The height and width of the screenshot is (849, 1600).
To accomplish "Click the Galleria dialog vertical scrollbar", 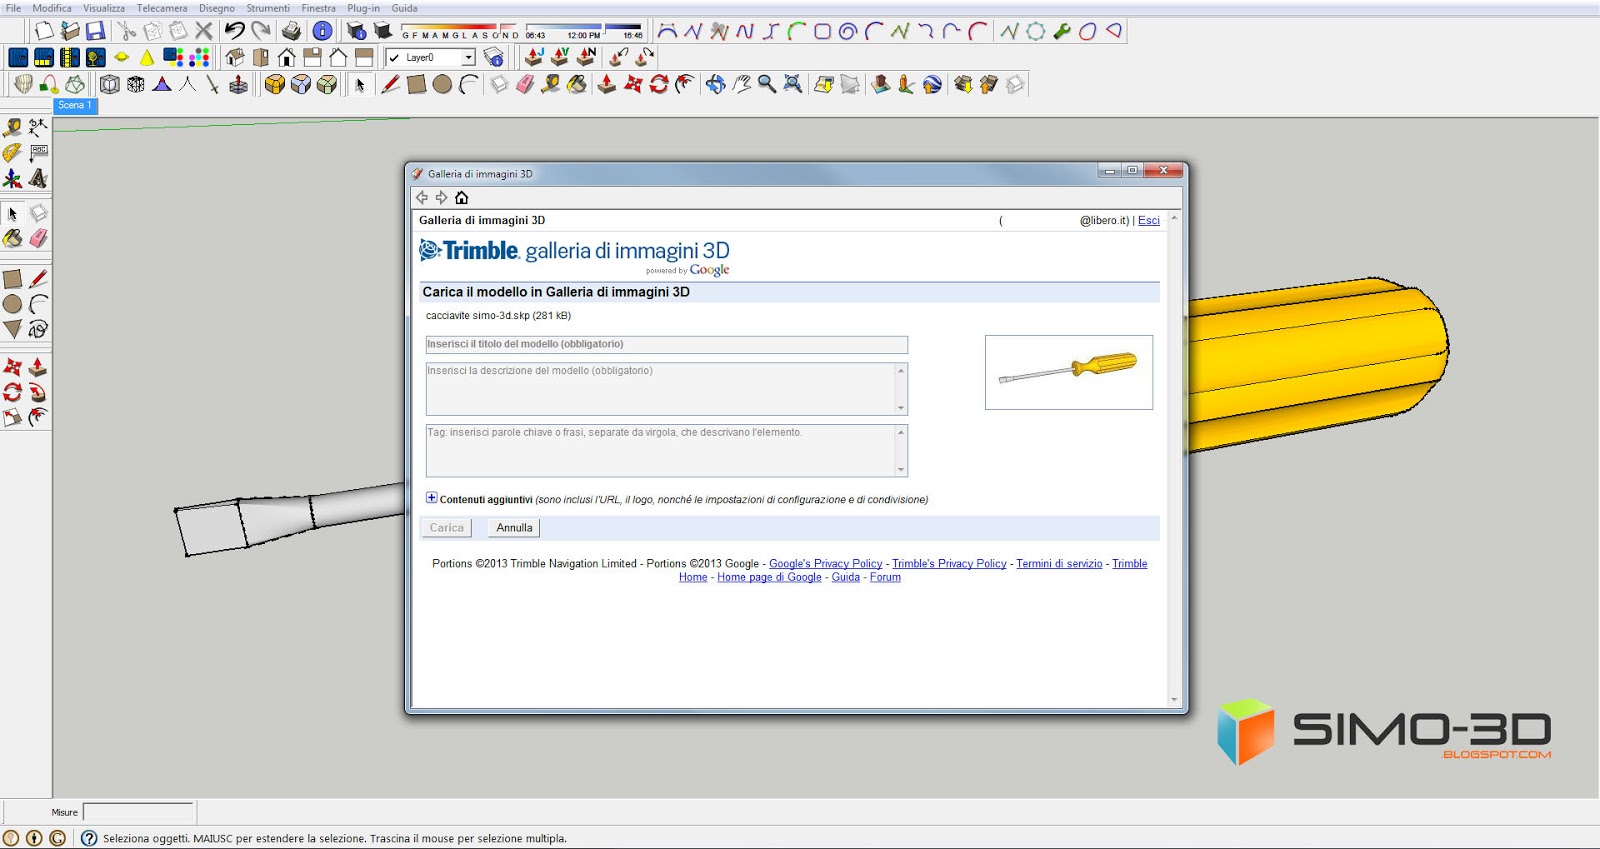I will click(x=1174, y=459).
